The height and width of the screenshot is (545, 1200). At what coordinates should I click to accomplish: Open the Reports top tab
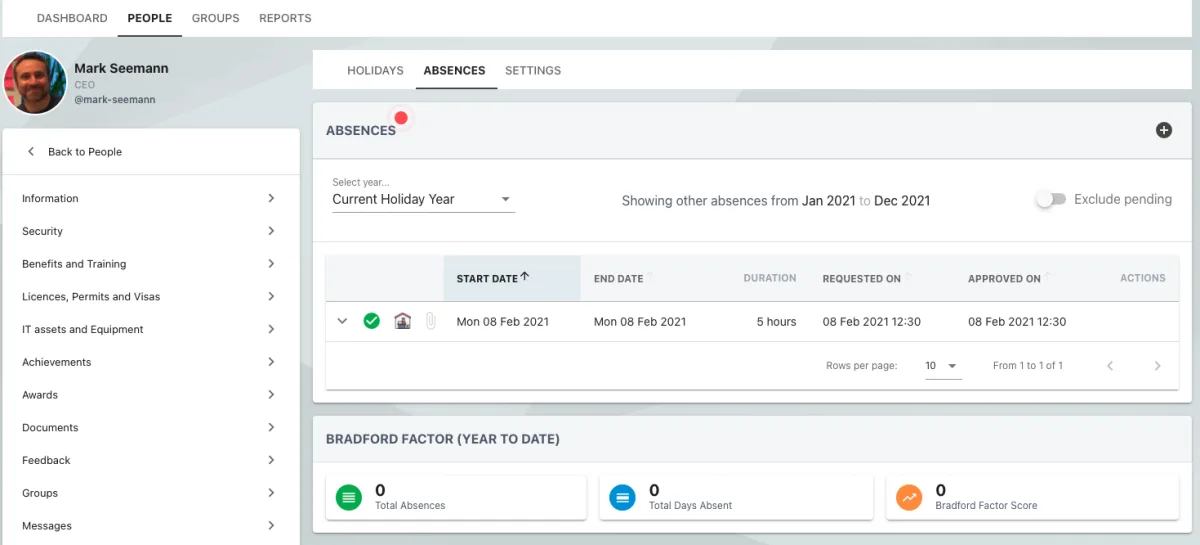(285, 18)
